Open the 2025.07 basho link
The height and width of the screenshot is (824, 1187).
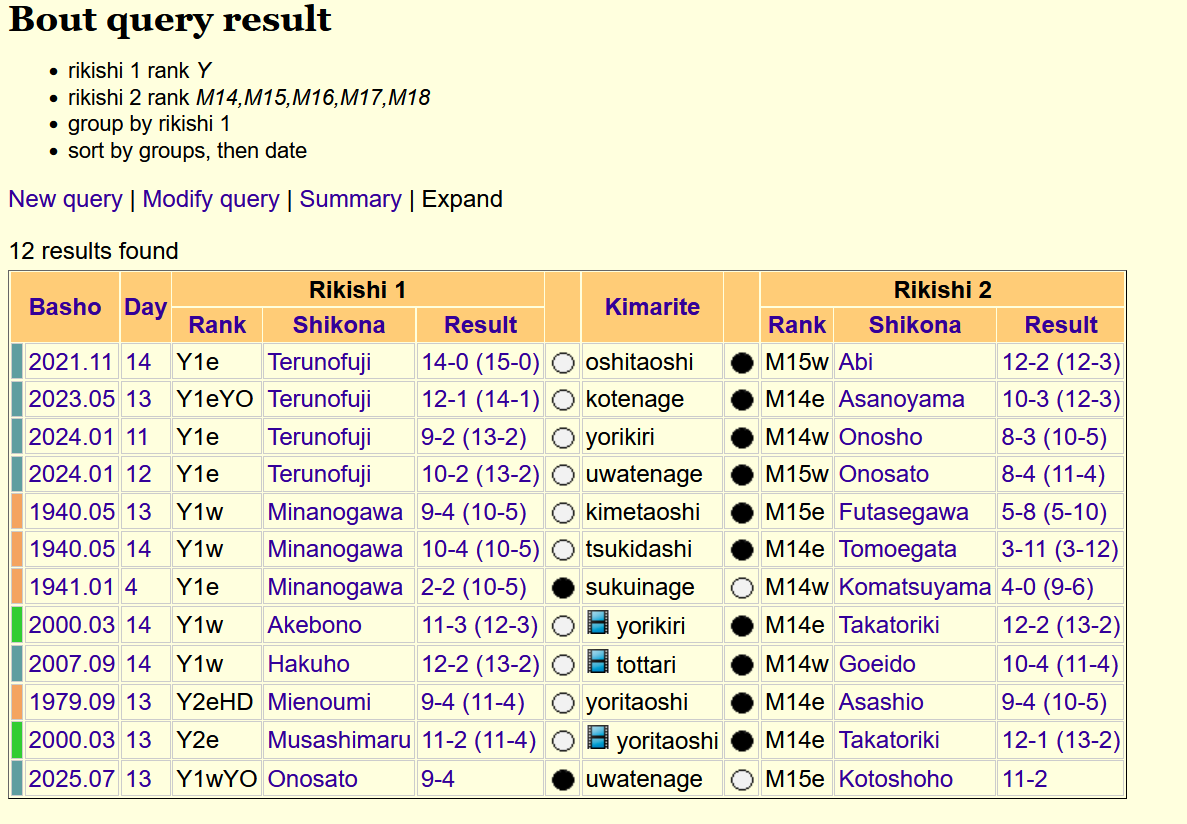71,779
